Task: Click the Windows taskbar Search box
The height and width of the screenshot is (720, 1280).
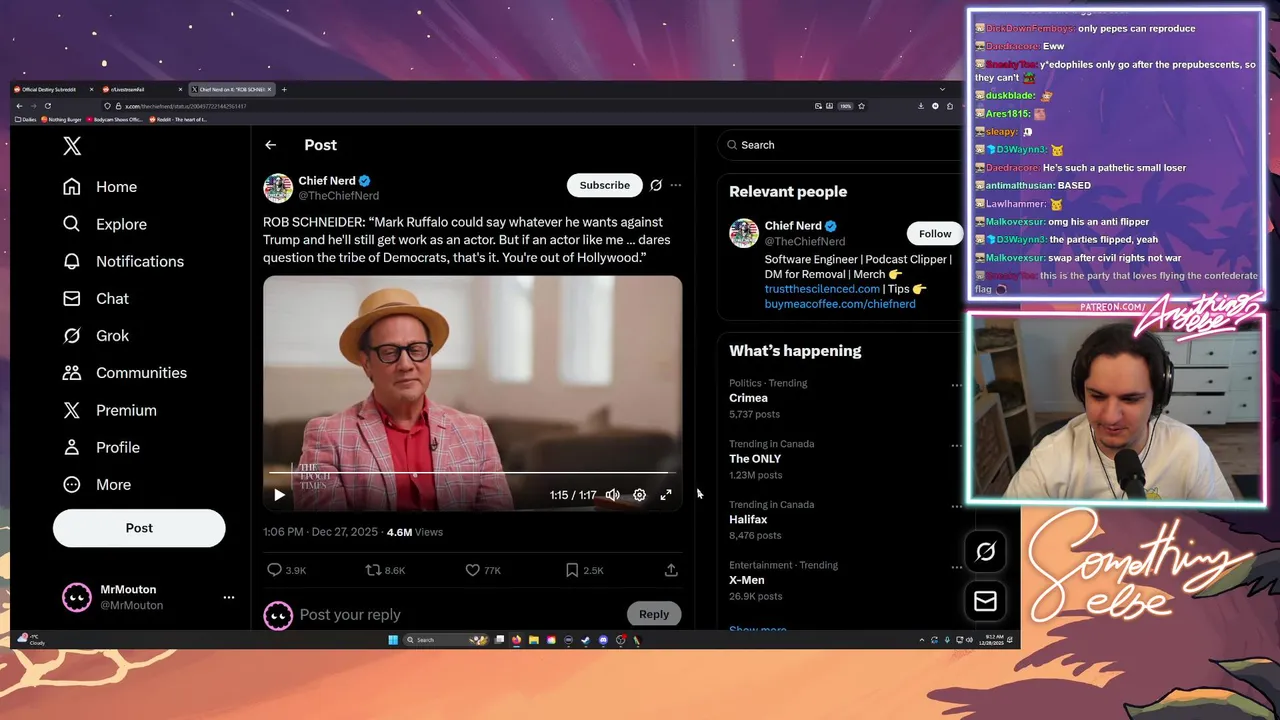Action: click(x=446, y=640)
